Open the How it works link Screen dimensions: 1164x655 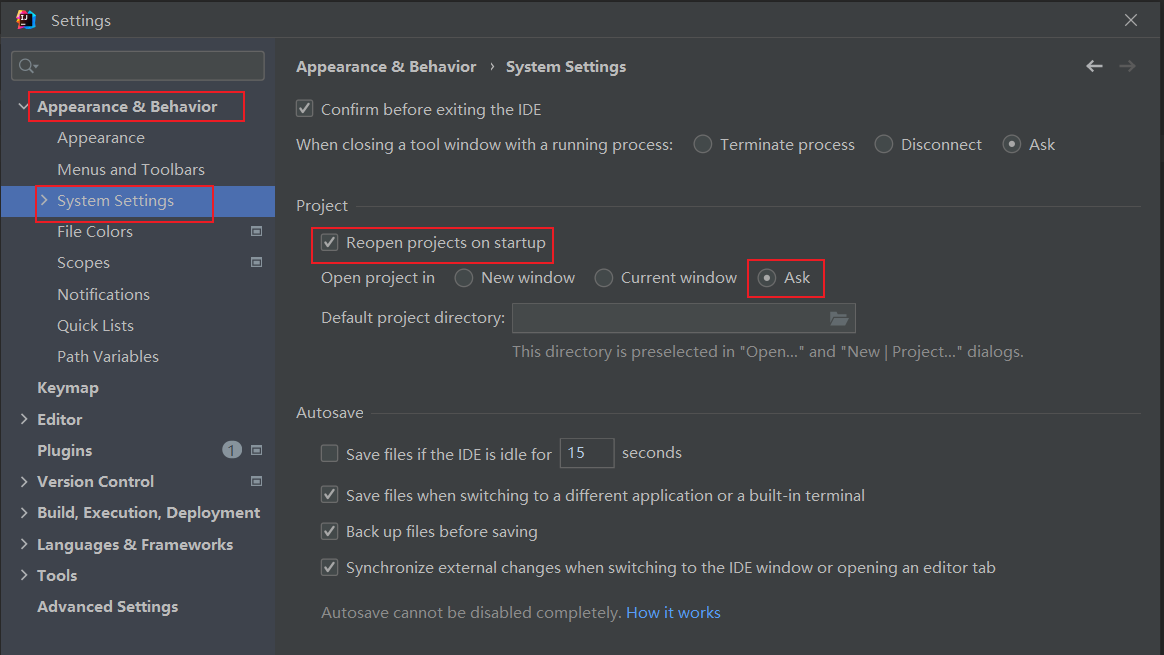[x=673, y=613]
